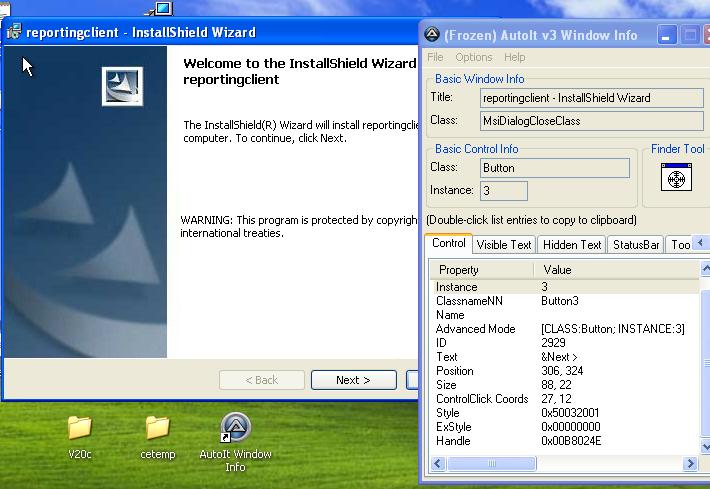
Task: Select the Advanced Mode row
Action: point(564,329)
